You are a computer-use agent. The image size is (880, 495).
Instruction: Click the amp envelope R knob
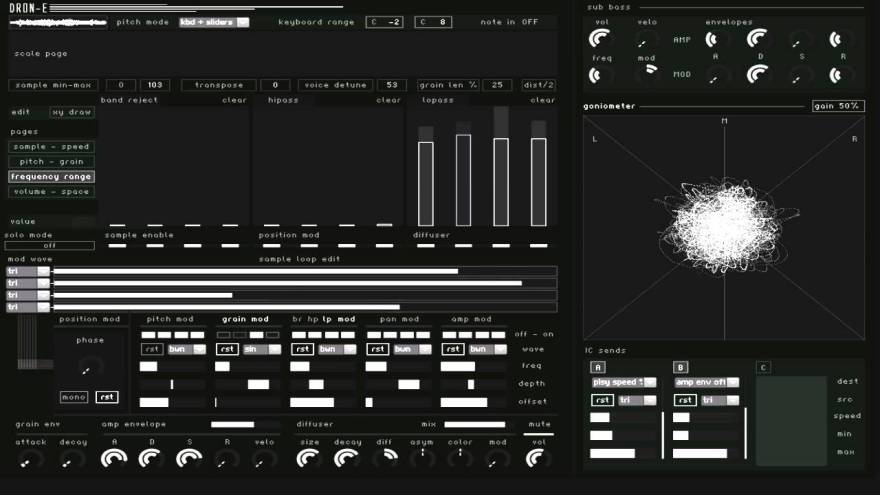(x=226, y=460)
